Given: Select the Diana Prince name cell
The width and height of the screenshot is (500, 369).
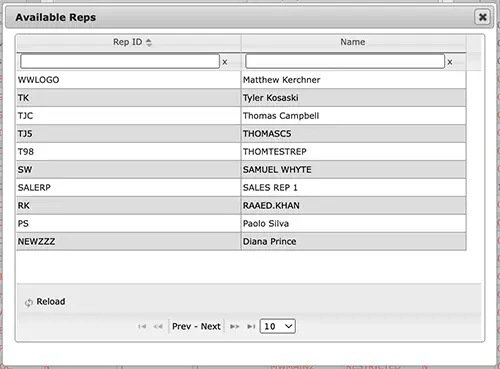Looking at the screenshot, I should pyautogui.click(x=354, y=242).
